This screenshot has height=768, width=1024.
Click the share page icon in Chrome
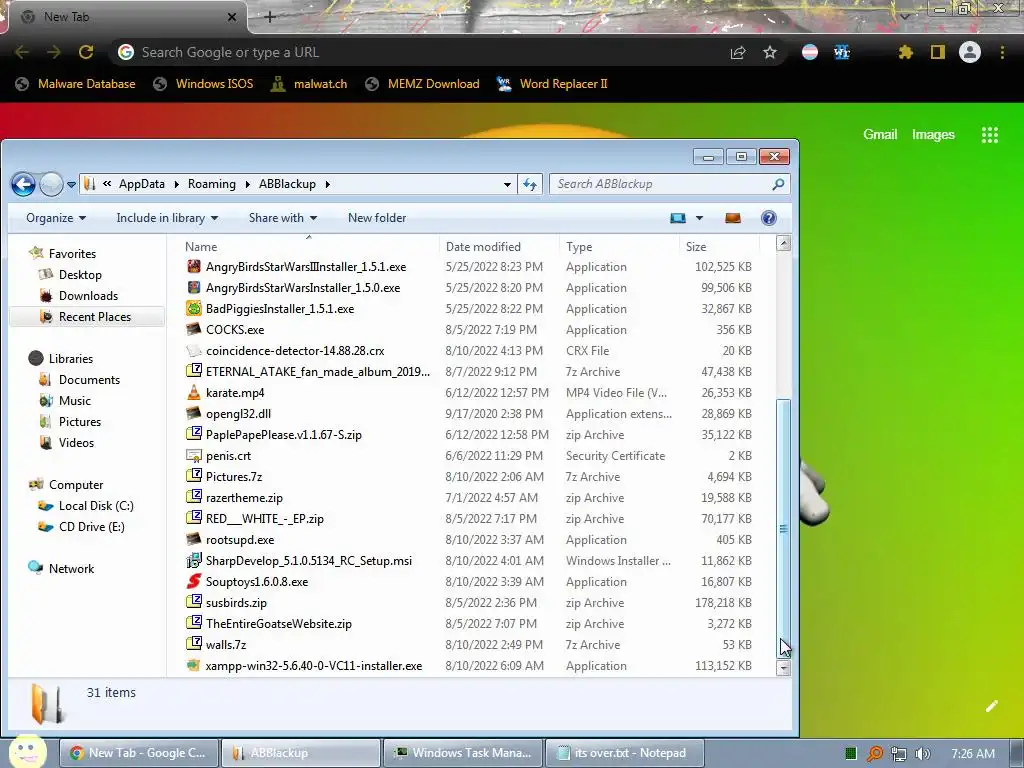[x=738, y=52]
